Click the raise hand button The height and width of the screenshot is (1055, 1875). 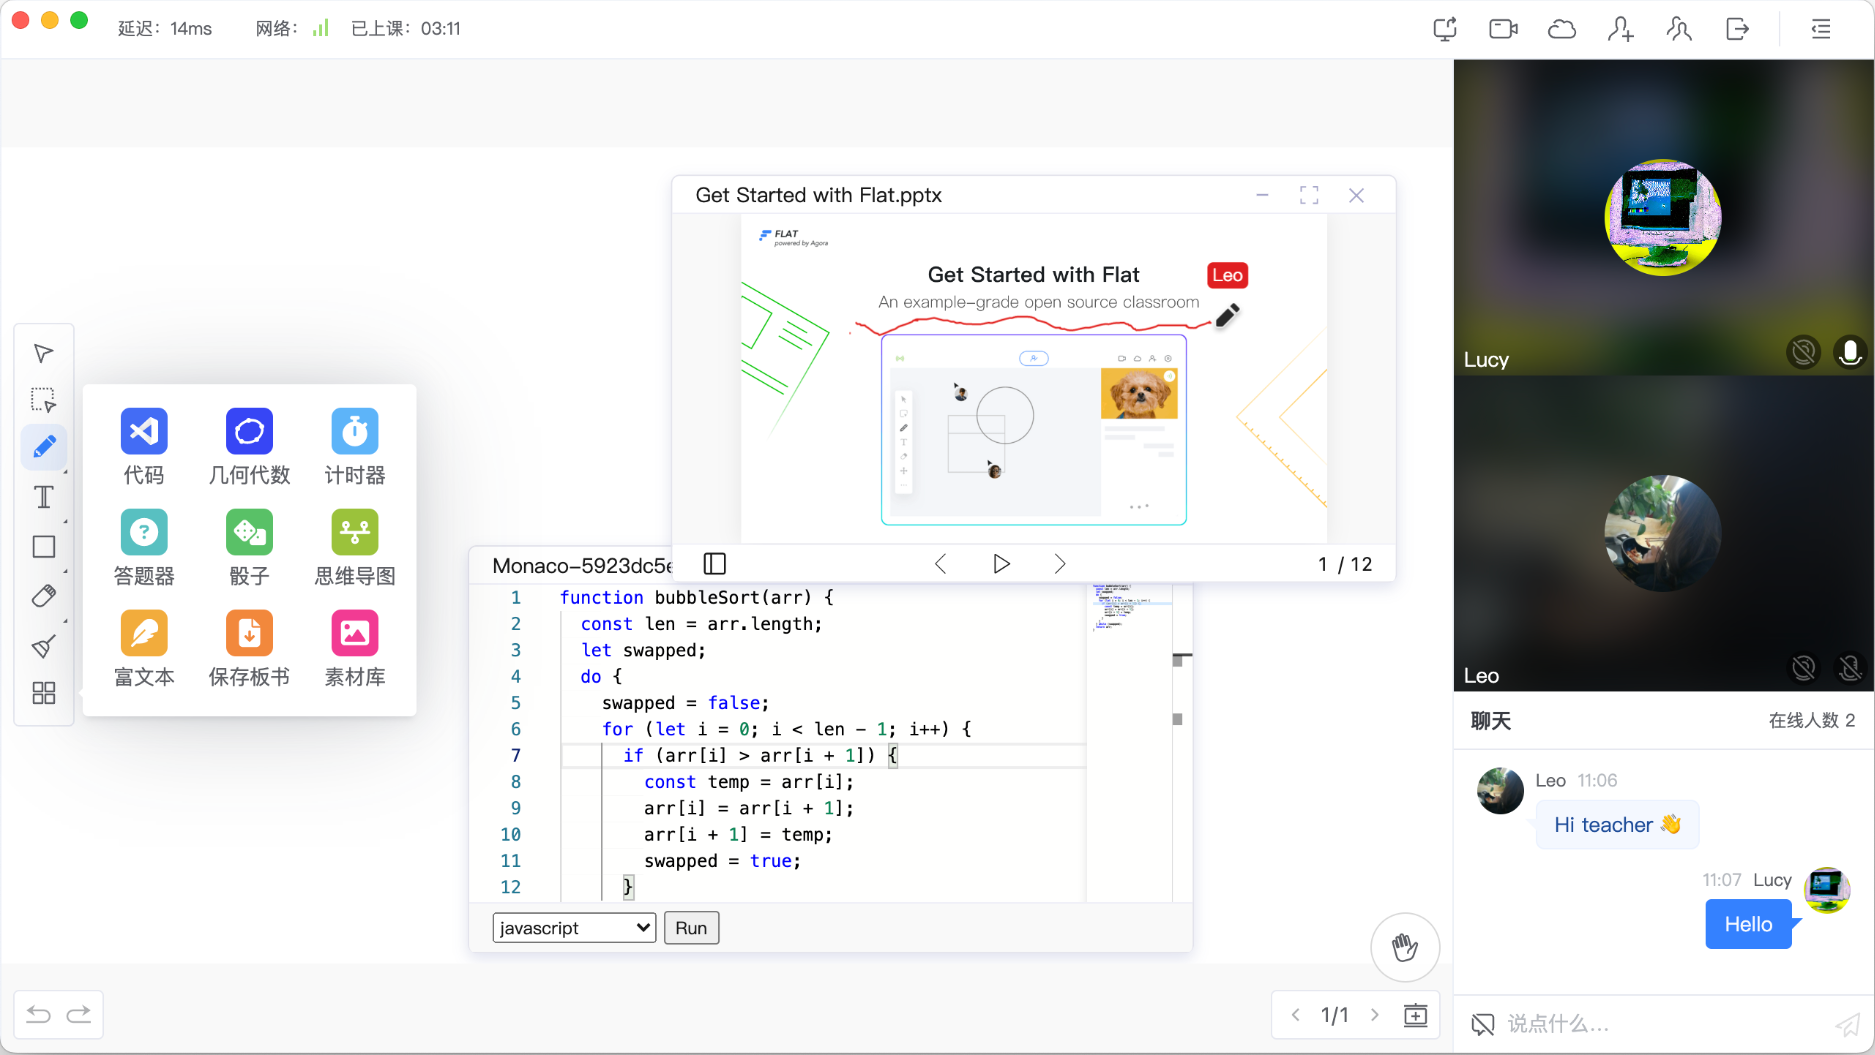tap(1404, 947)
